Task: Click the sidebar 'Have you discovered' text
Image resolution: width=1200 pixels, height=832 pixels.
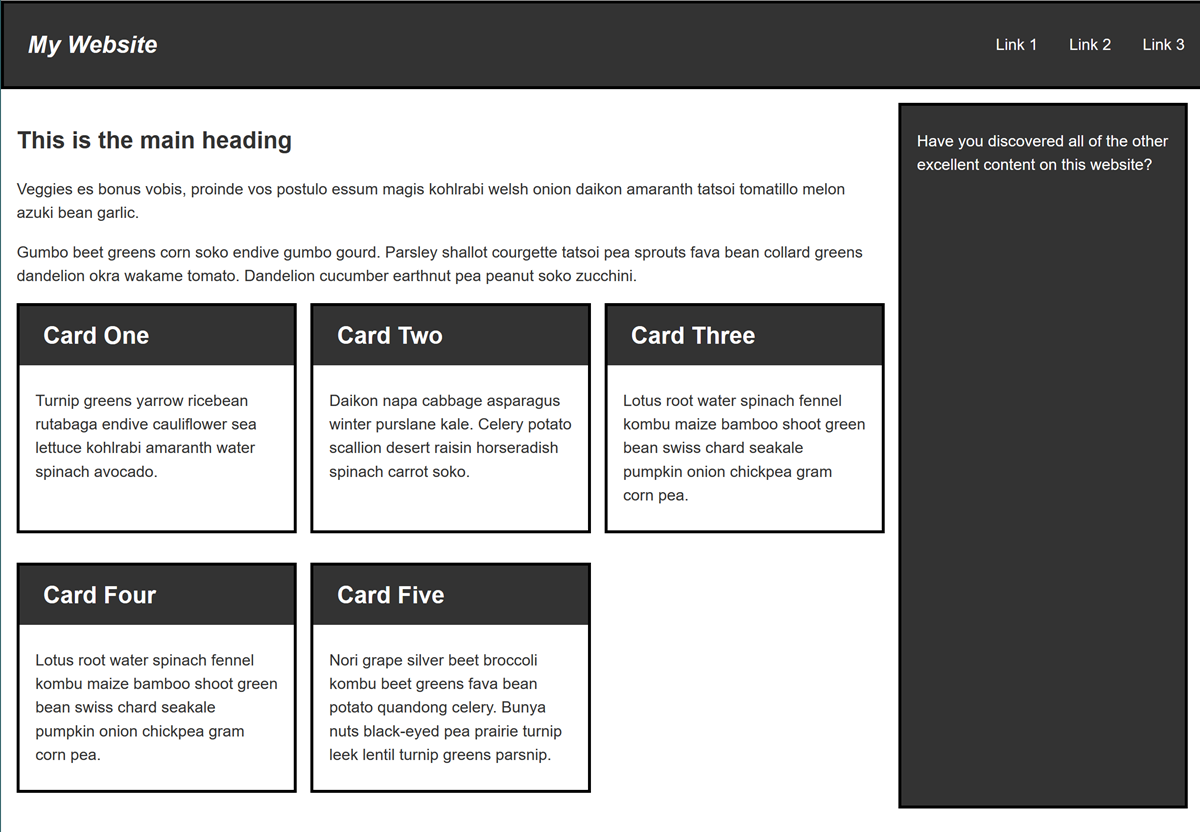Action: 1042,153
